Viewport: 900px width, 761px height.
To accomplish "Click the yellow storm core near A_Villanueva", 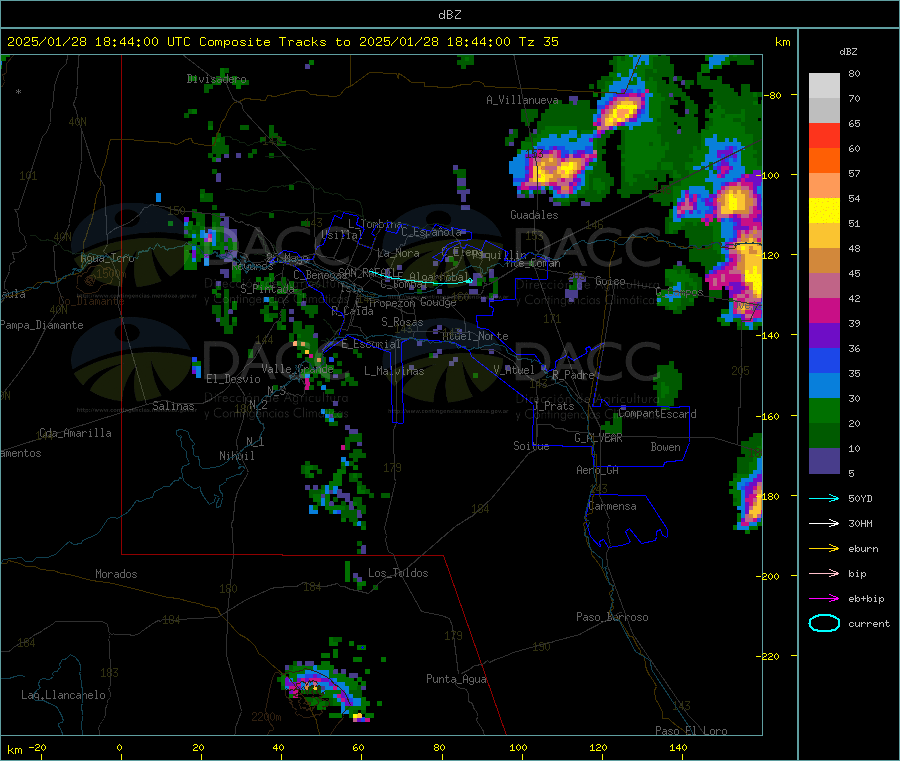I will click(620, 110).
